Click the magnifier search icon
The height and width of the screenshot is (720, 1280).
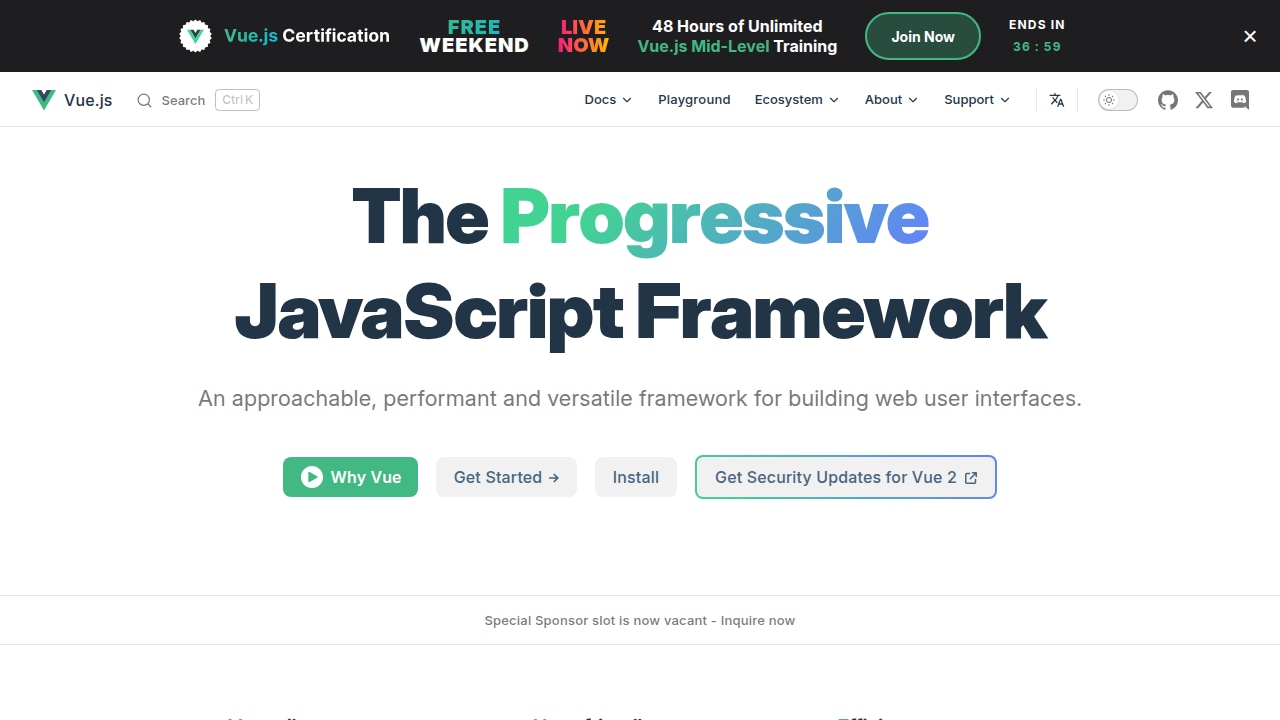coord(145,100)
